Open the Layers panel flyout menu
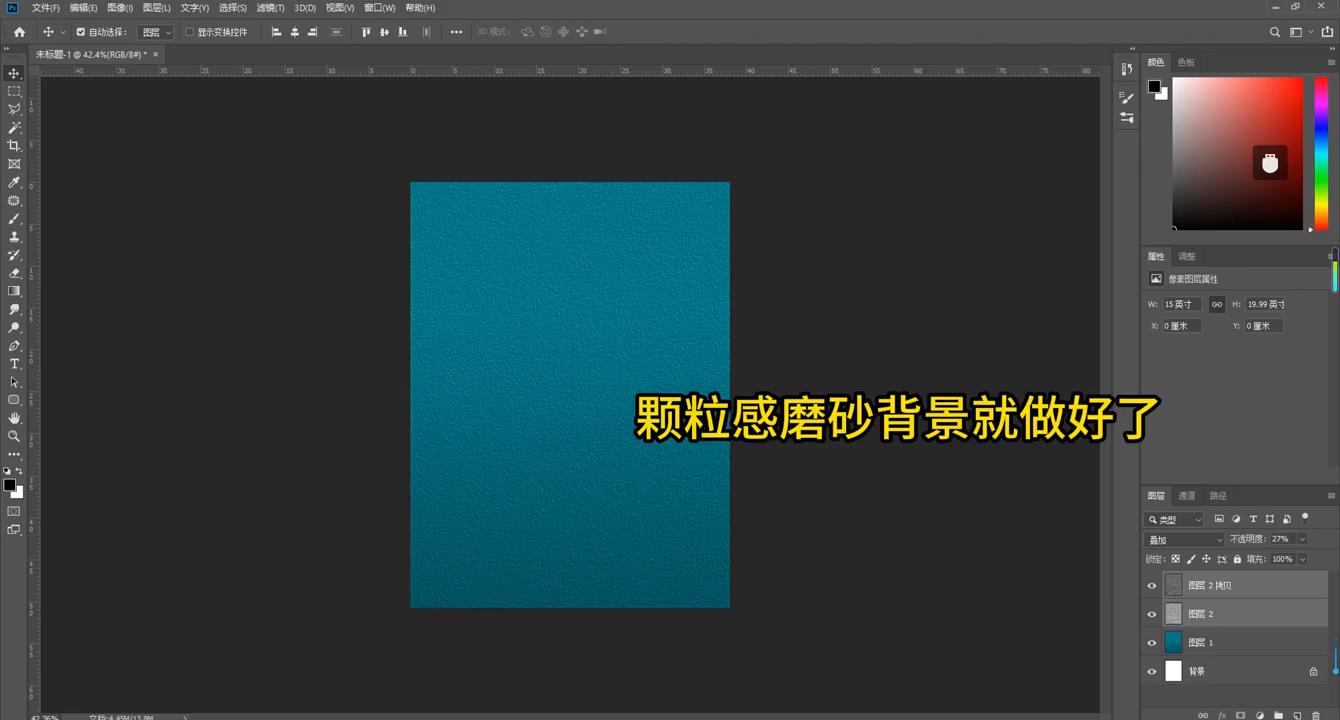The width and height of the screenshot is (1340, 720). [x=1331, y=496]
